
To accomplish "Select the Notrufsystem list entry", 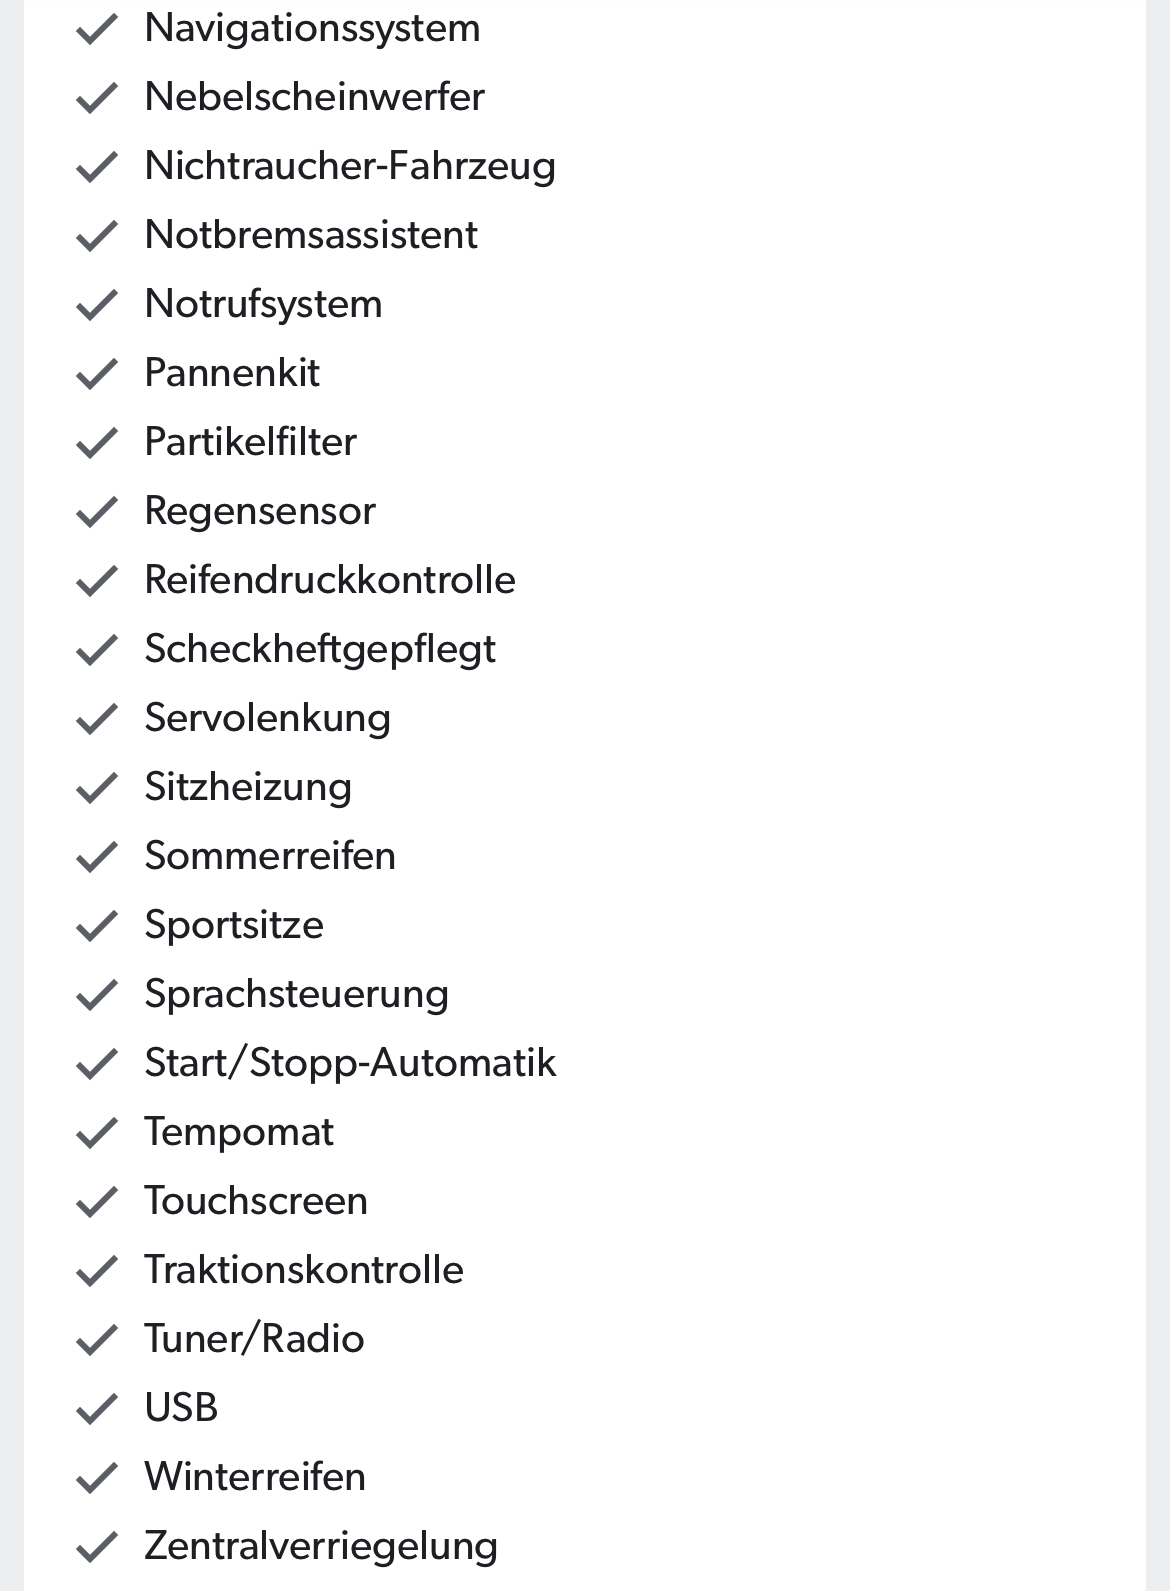I will [263, 304].
